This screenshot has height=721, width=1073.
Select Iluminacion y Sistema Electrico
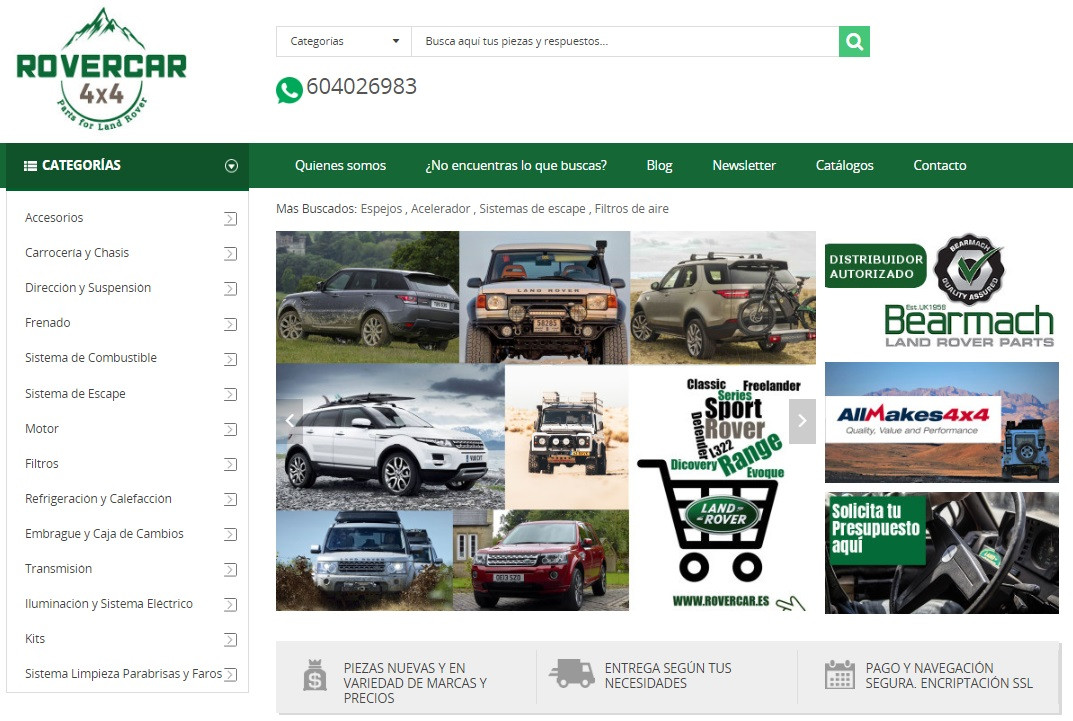109,603
